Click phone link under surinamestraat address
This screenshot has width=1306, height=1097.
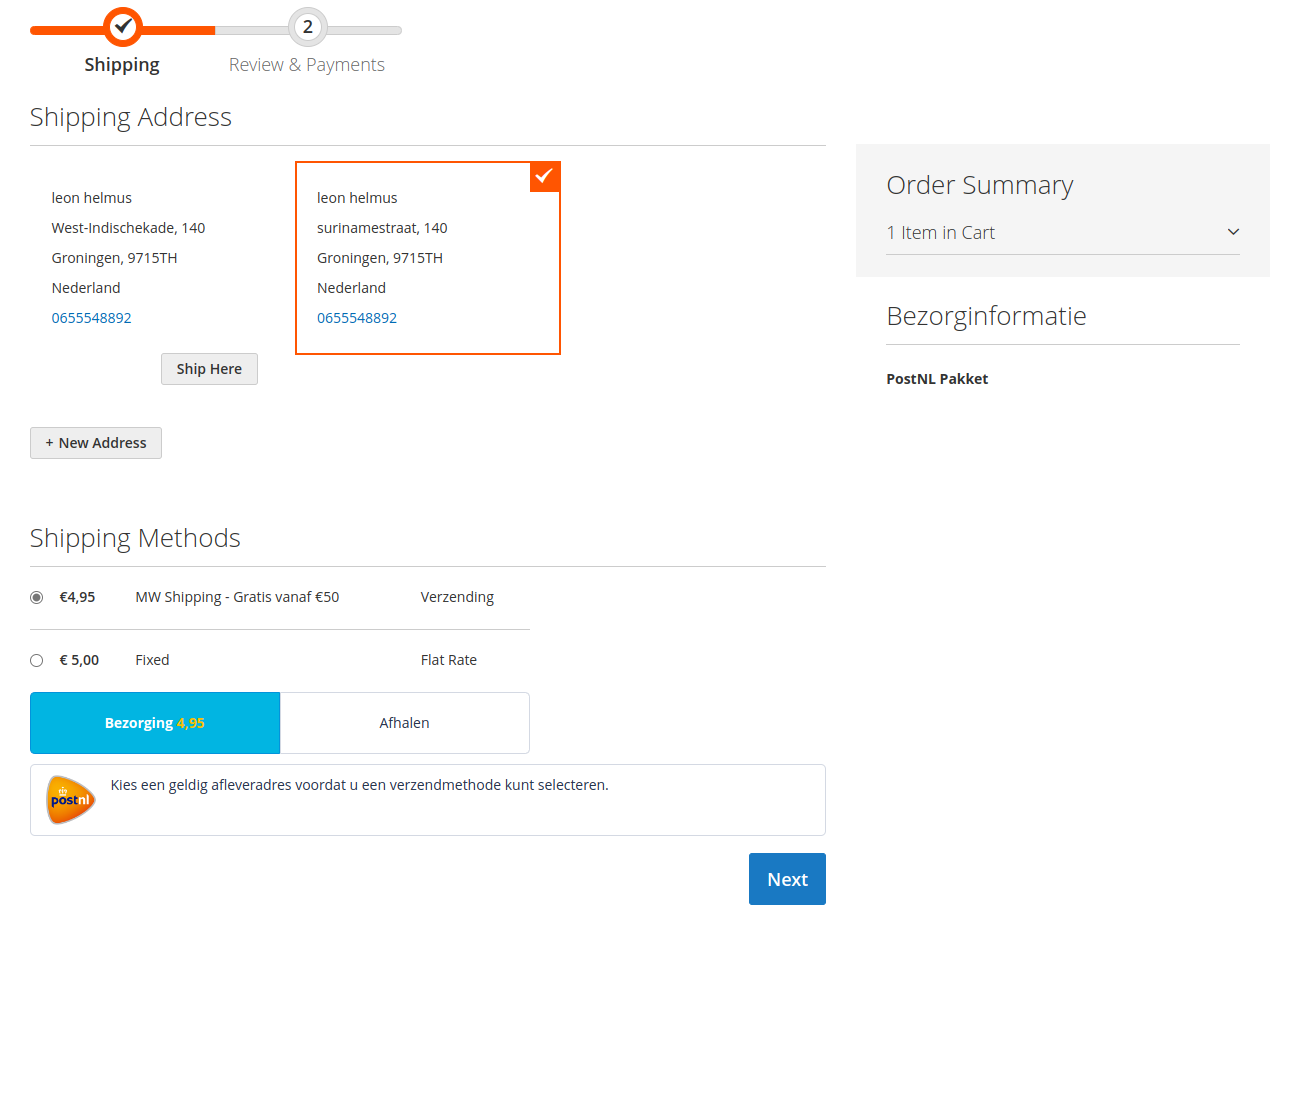coord(357,317)
